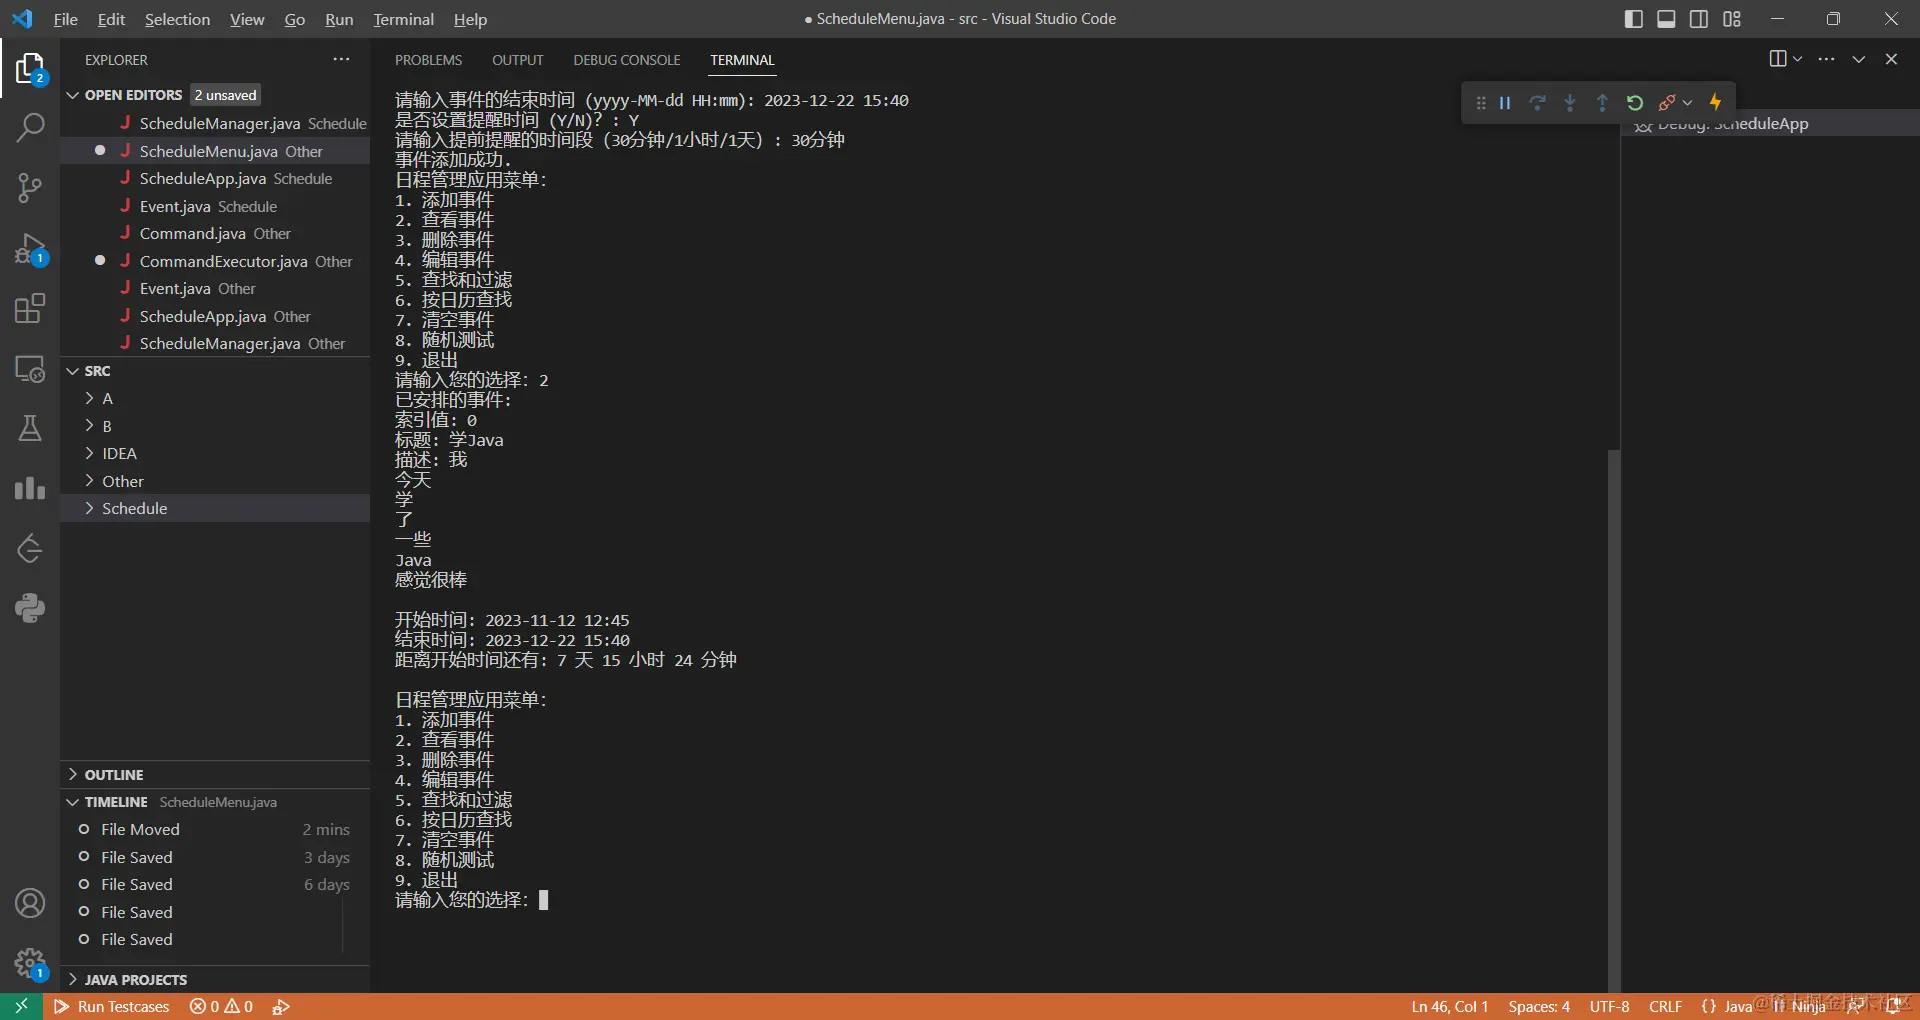
Task: Toggle the primary side bar layout button
Action: tap(1634, 19)
